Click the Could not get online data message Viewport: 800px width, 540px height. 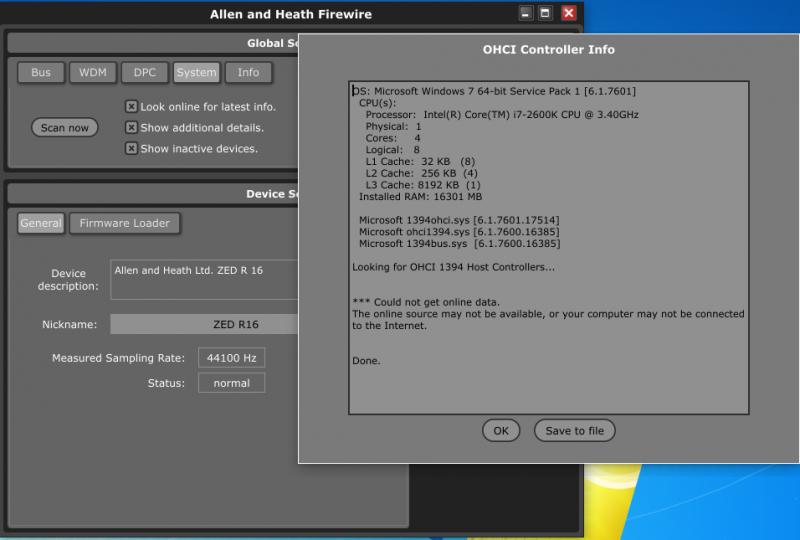(x=426, y=302)
